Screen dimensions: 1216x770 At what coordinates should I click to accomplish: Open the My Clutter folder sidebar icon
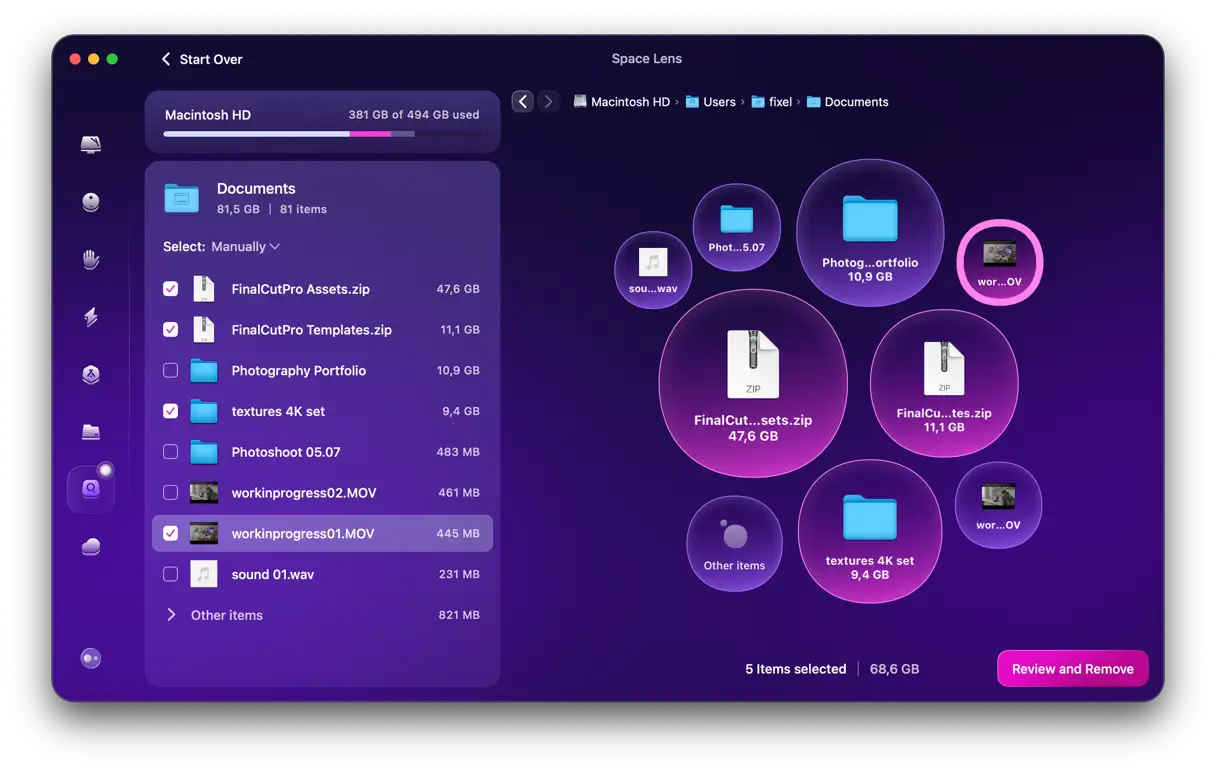(91, 432)
